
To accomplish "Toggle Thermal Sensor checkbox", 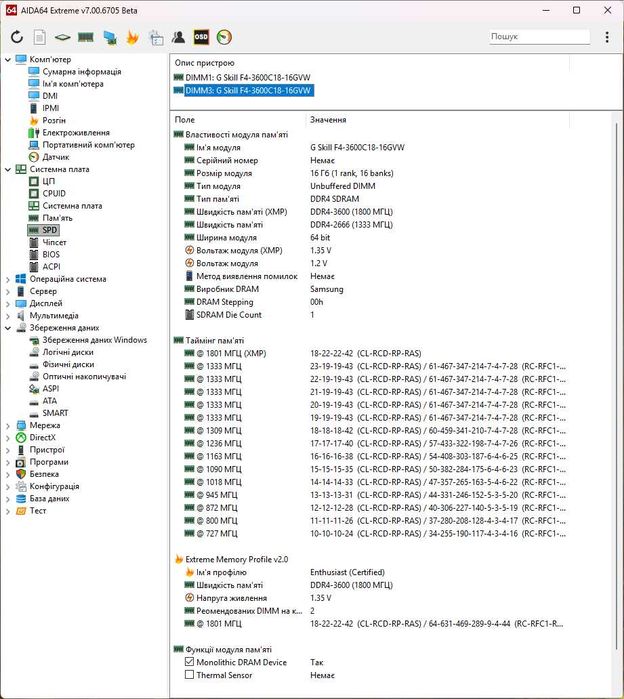I will click(189, 675).
